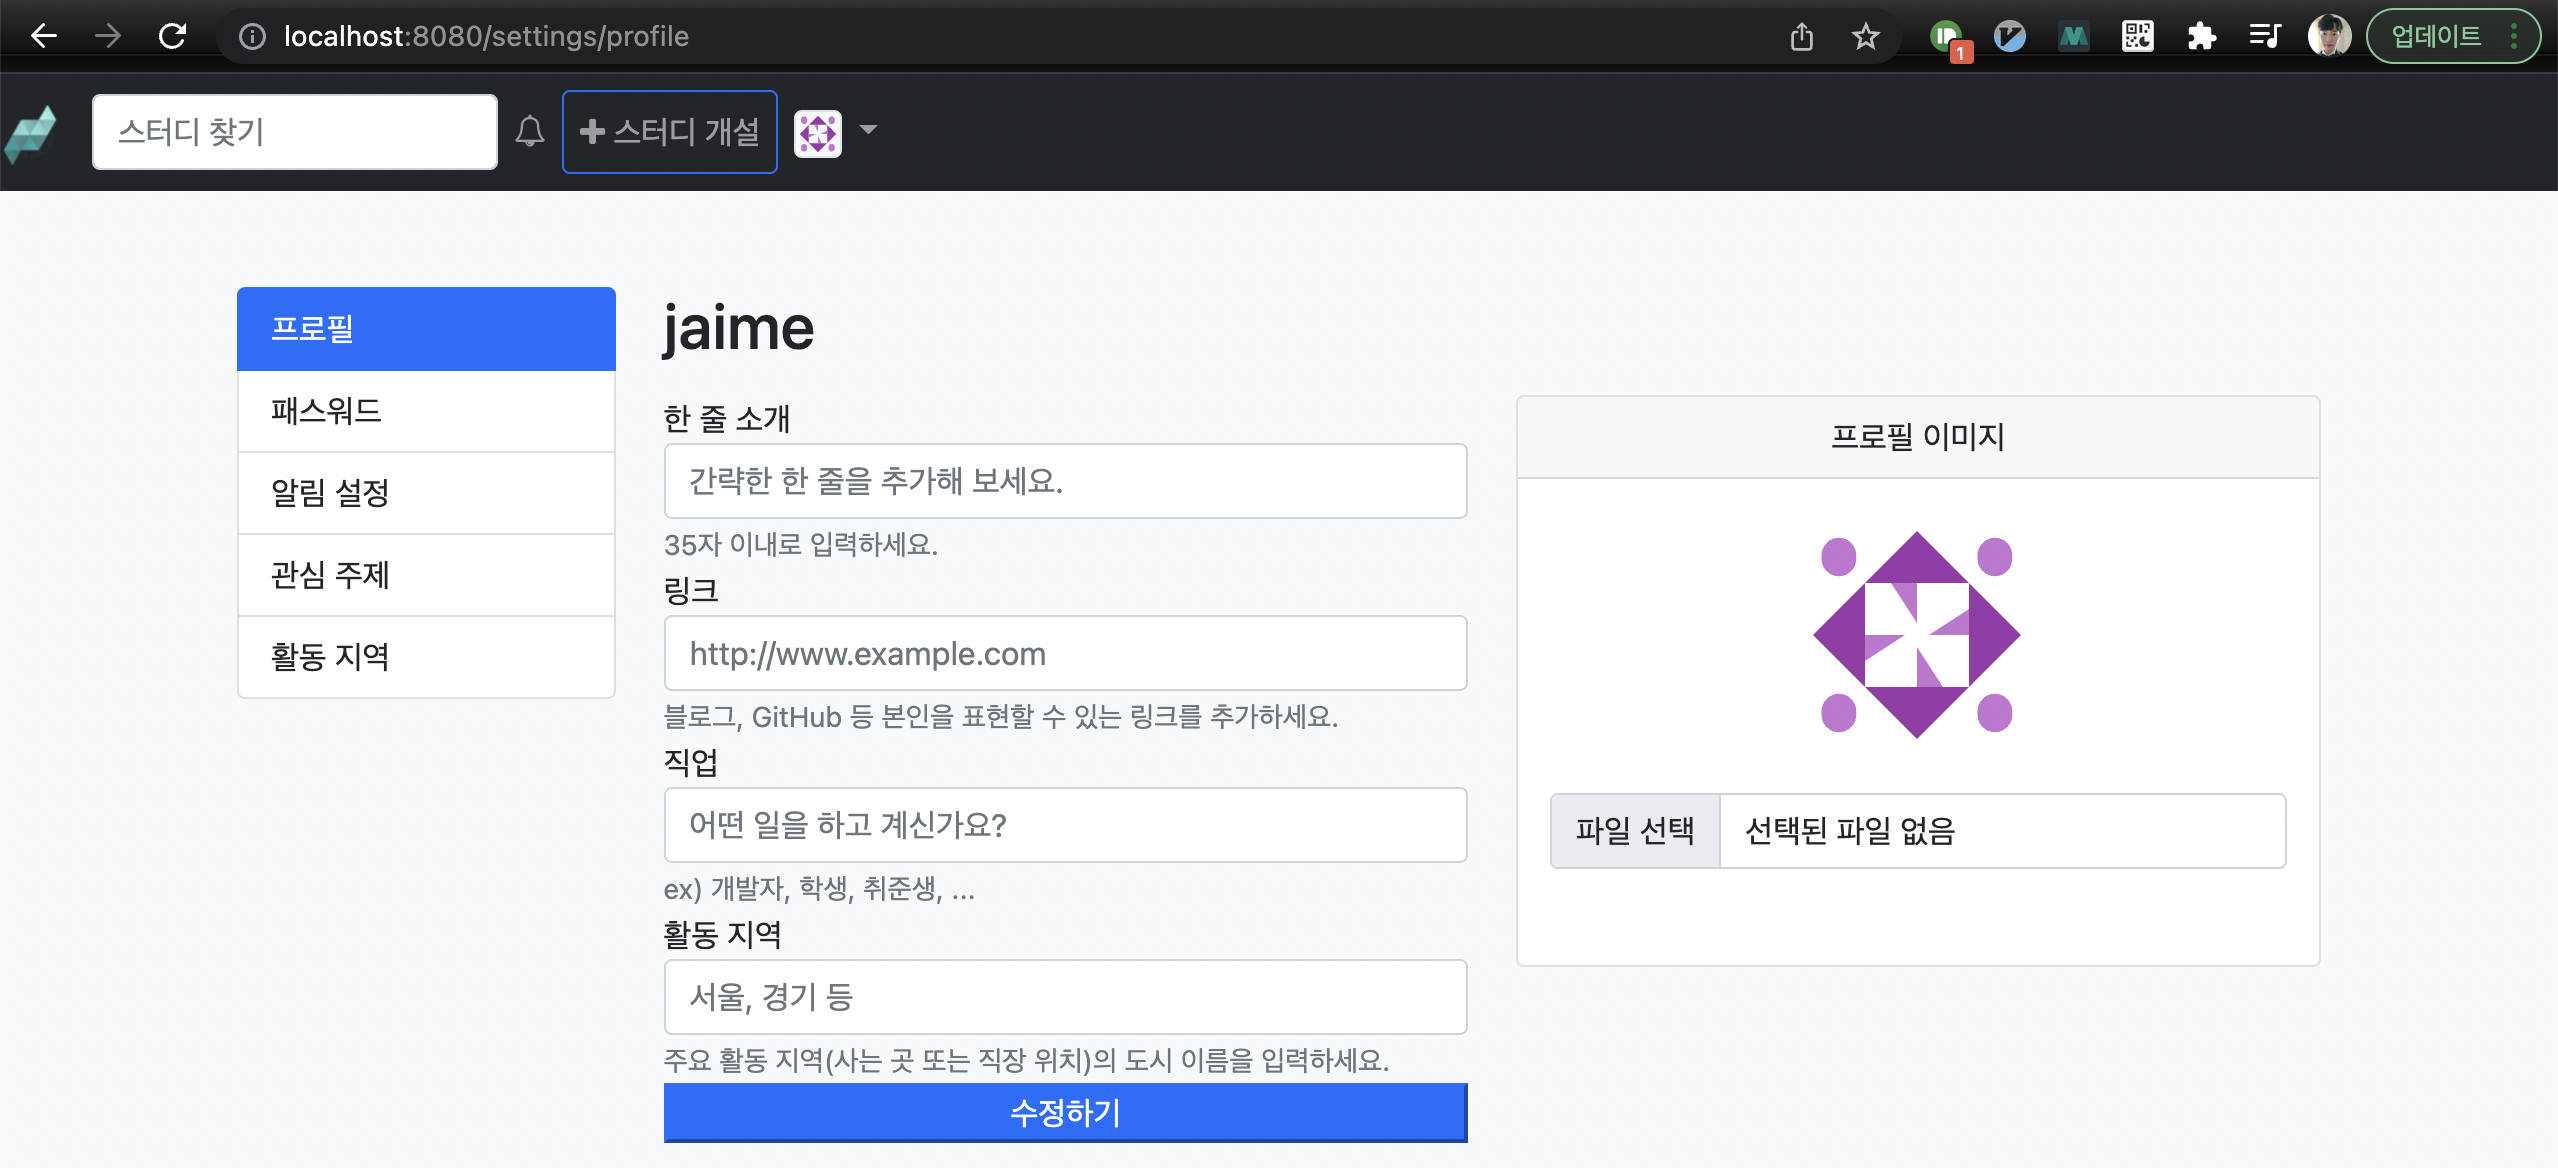
Task: Bookmark page with star icon
Action: (x=1865, y=37)
